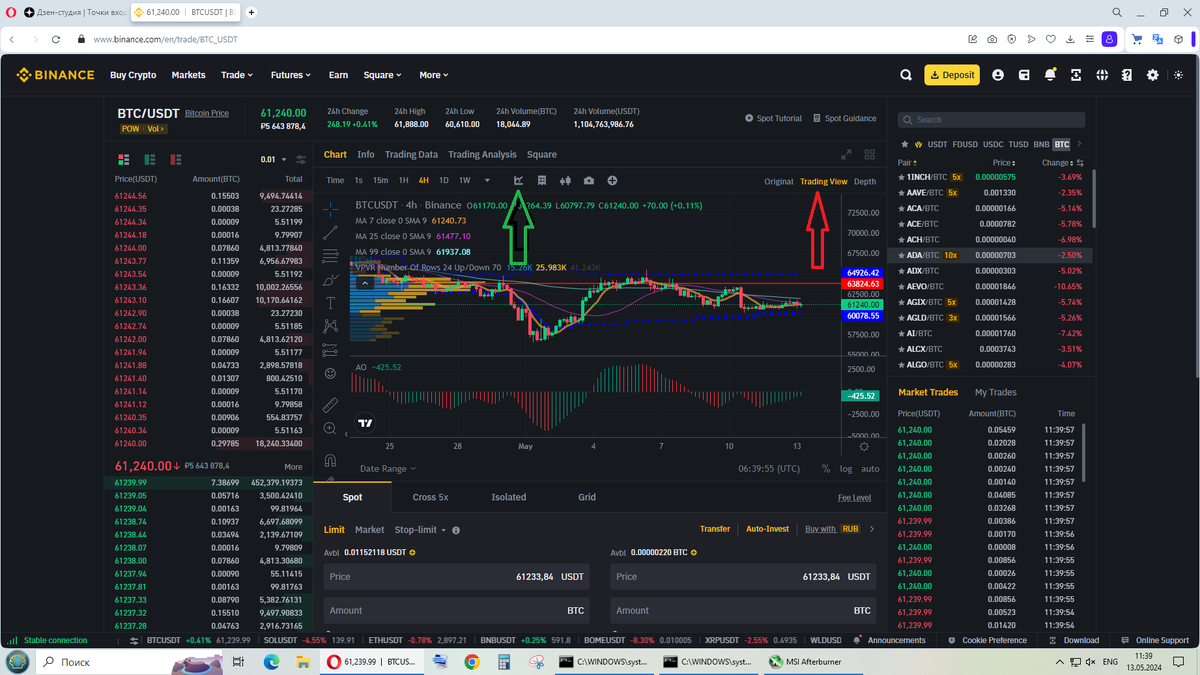
Task: Show only buy orders in order book
Action: pos(150,159)
